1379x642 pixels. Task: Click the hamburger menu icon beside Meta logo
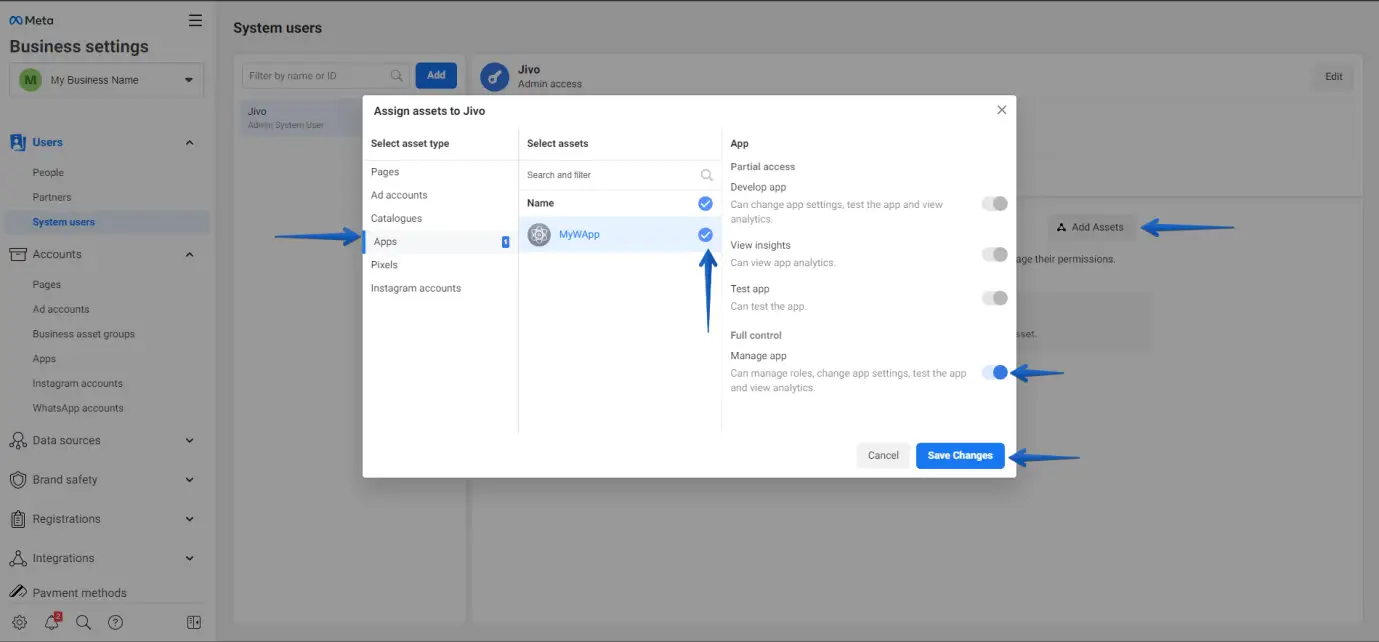(195, 20)
